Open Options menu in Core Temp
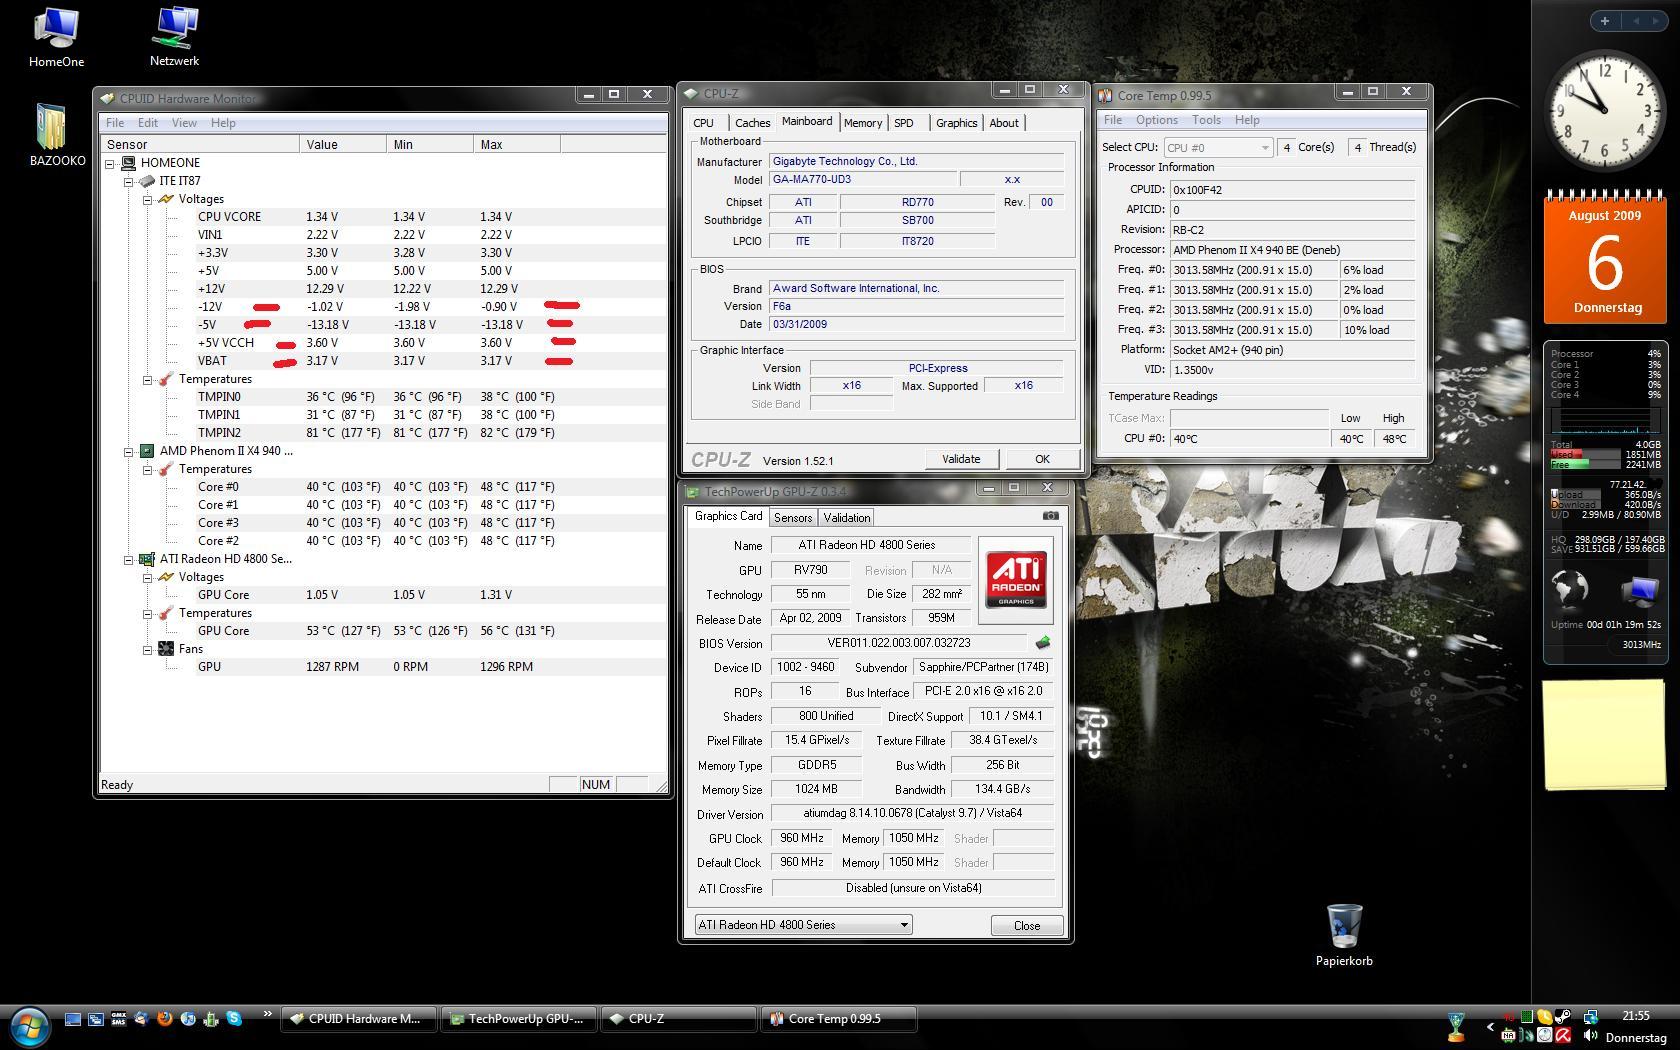The height and width of the screenshot is (1050, 1680). (x=1156, y=120)
